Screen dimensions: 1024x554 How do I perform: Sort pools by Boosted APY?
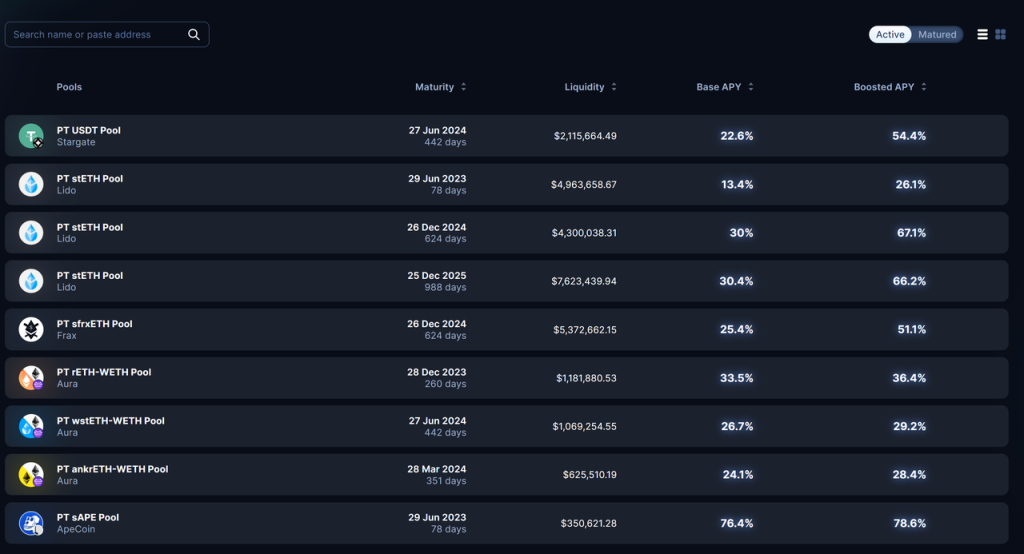(890, 87)
